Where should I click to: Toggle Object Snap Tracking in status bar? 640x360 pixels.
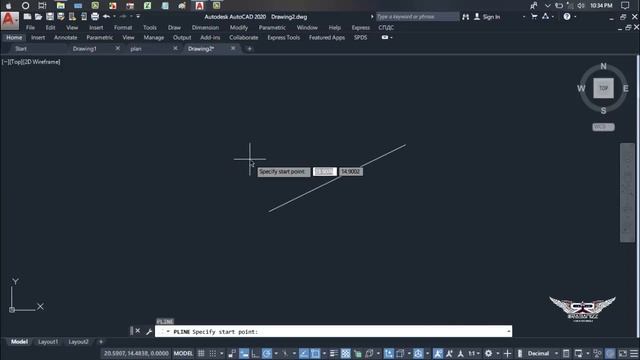tap(304, 353)
